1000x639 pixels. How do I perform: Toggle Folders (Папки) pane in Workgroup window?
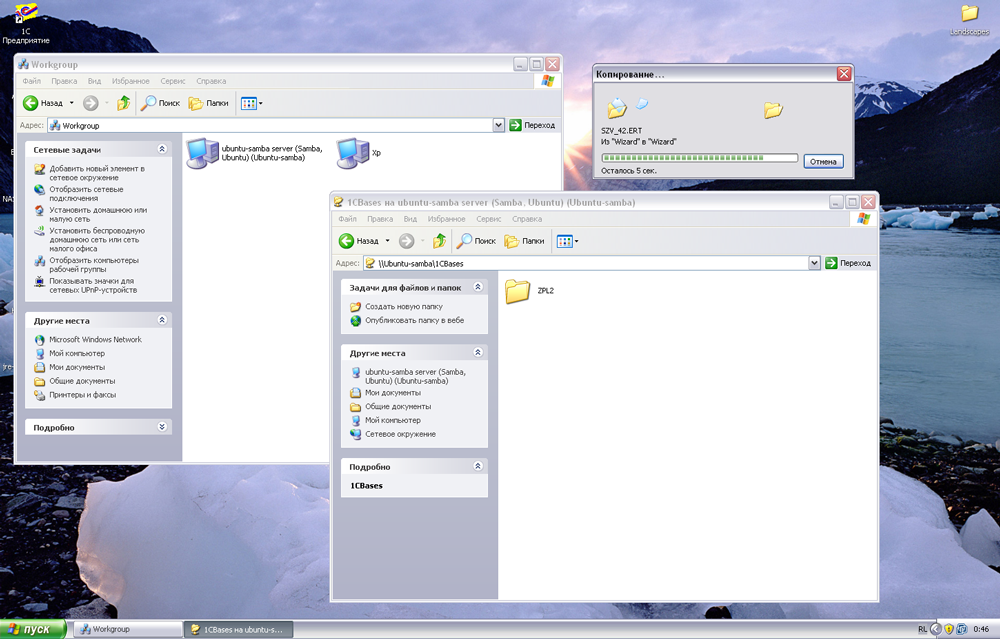(x=209, y=103)
